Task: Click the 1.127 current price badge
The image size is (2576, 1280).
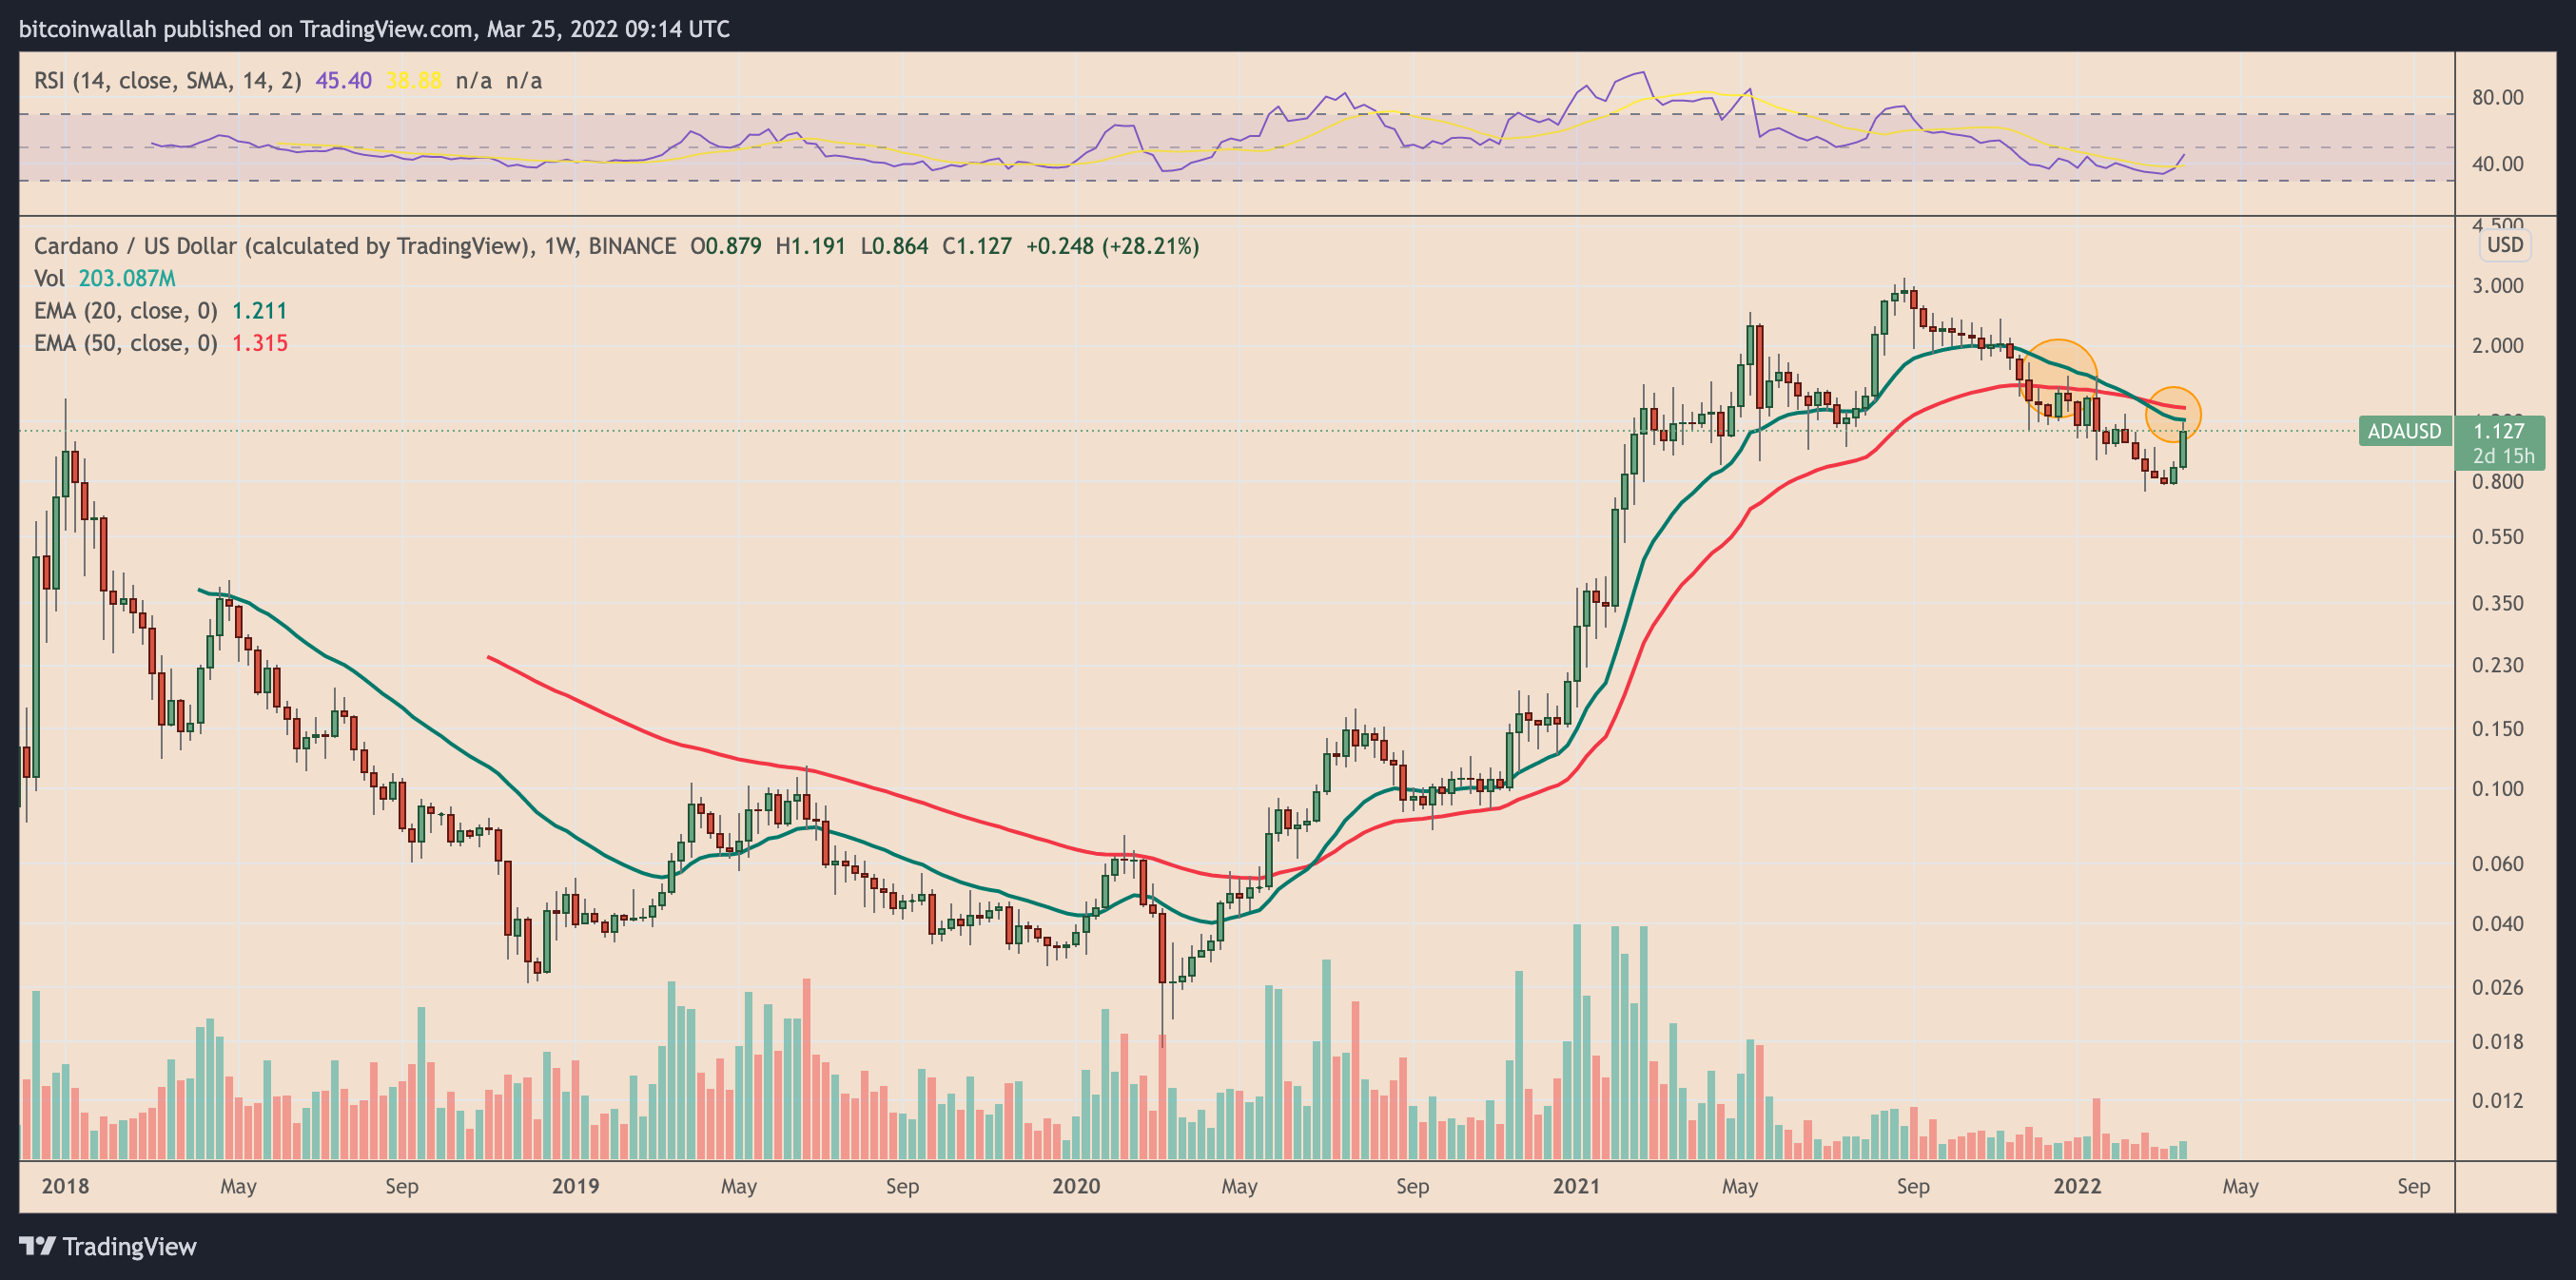Action: (2499, 431)
